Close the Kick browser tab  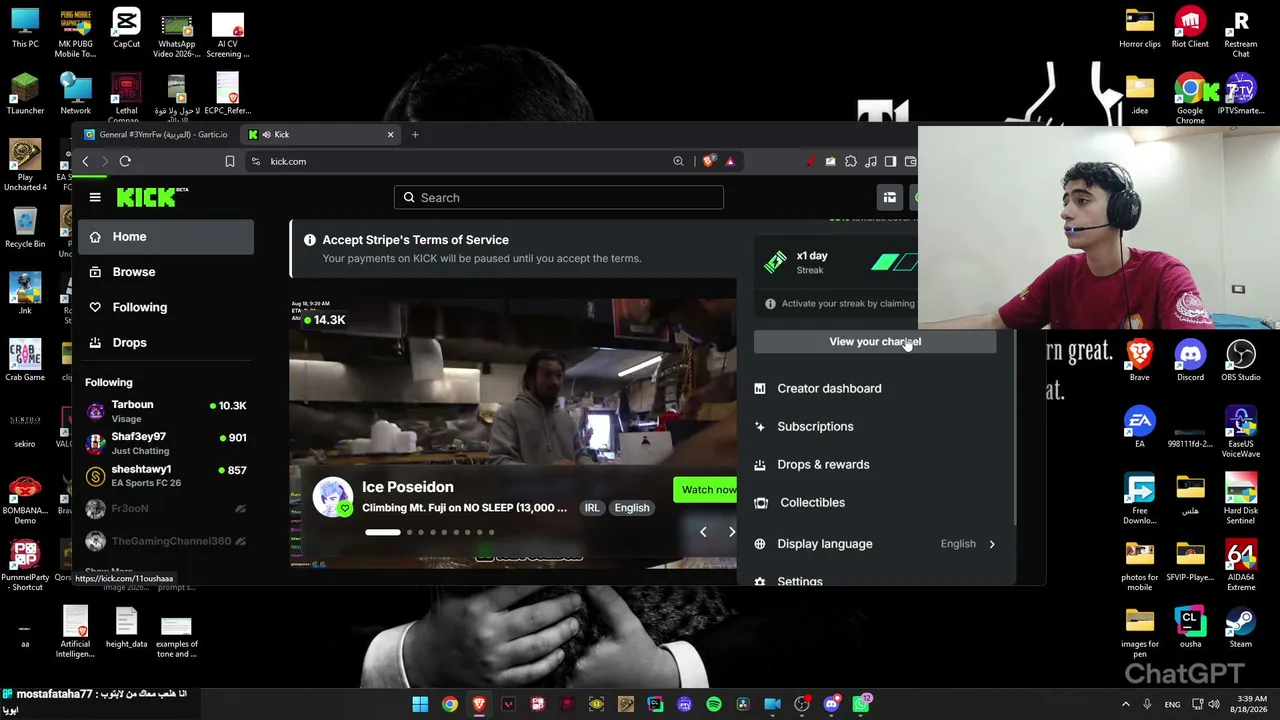pyautogui.click(x=390, y=134)
